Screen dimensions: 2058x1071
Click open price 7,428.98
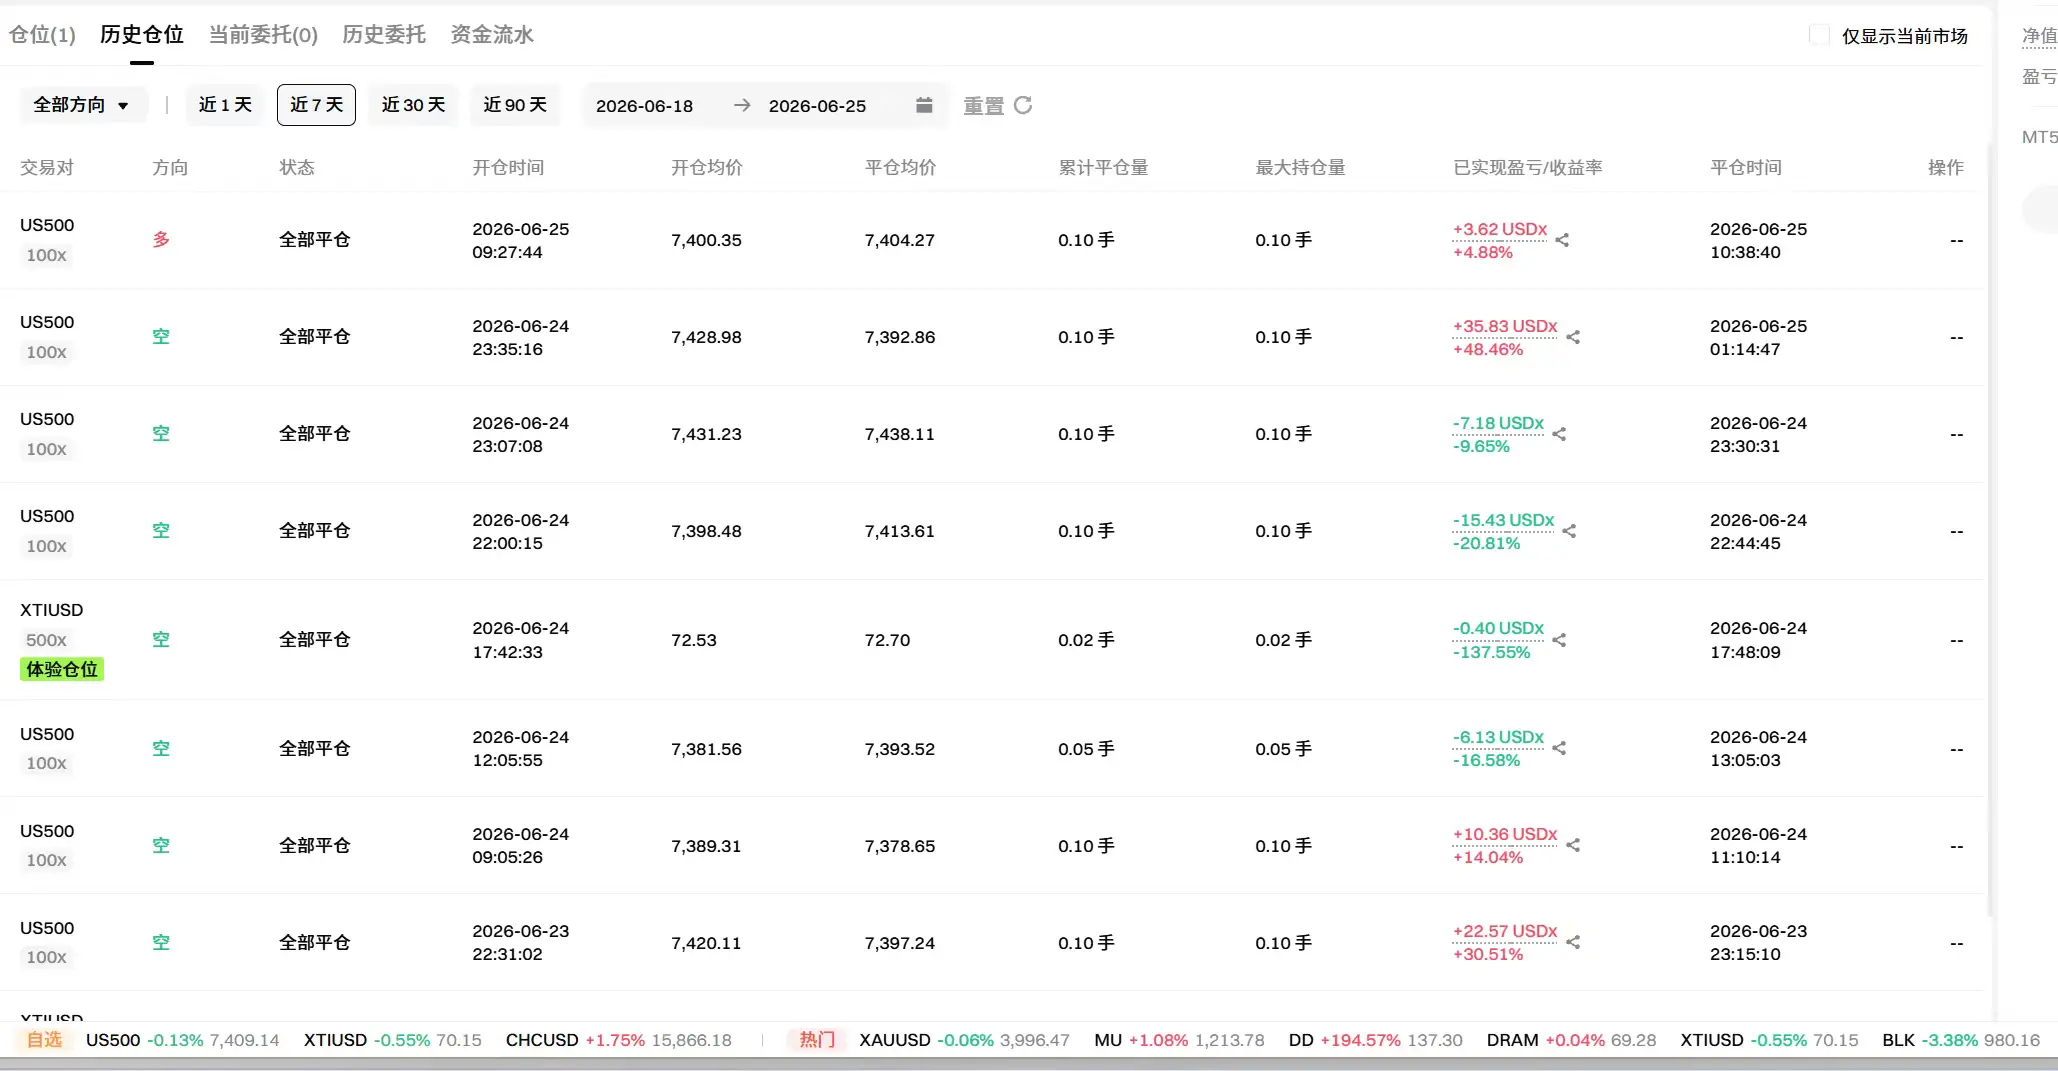706,337
